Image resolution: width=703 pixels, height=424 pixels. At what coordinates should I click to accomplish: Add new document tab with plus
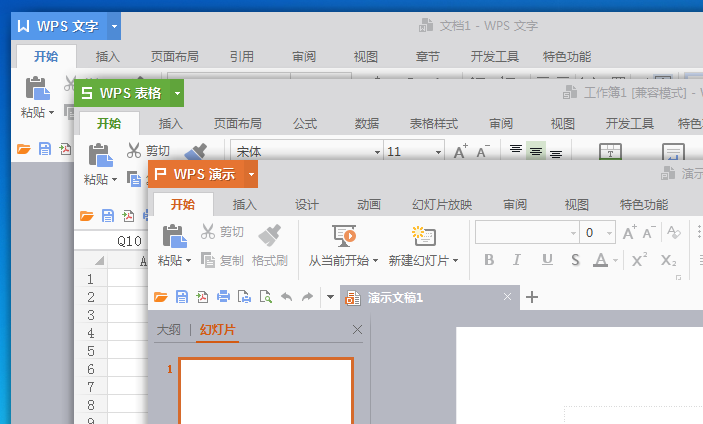(x=532, y=297)
